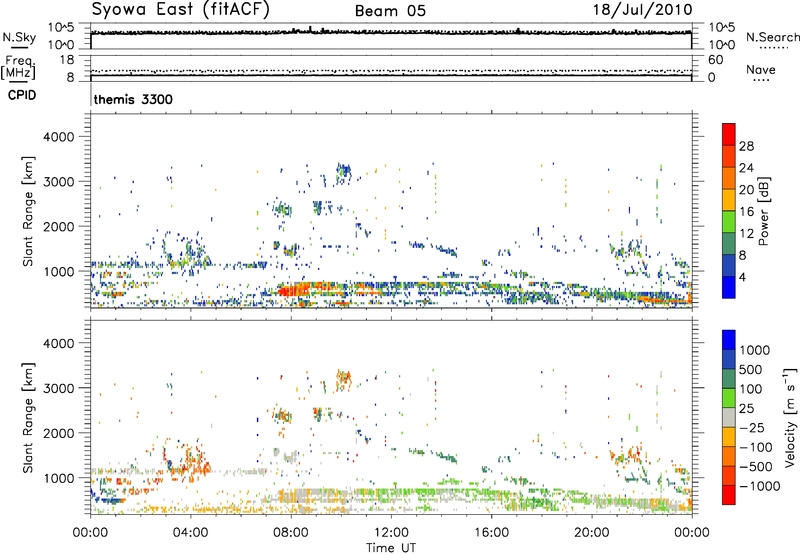Select the 'Beam 05' header label
Viewport: 800px width, 554px height.
tap(390, 11)
